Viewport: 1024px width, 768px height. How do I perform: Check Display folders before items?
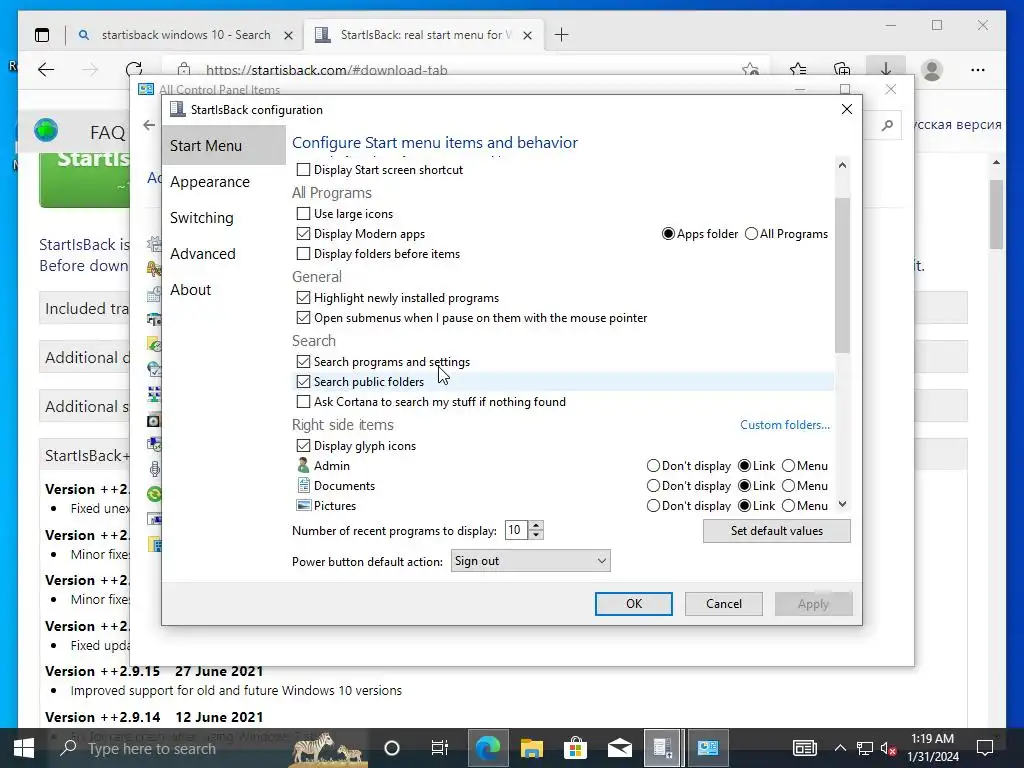pos(303,253)
